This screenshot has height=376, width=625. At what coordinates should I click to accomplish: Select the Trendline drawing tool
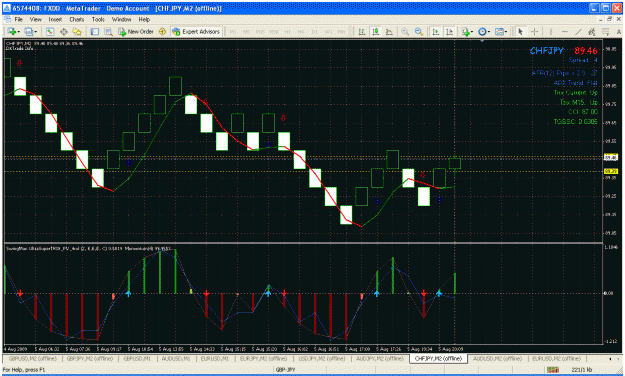coord(578,31)
